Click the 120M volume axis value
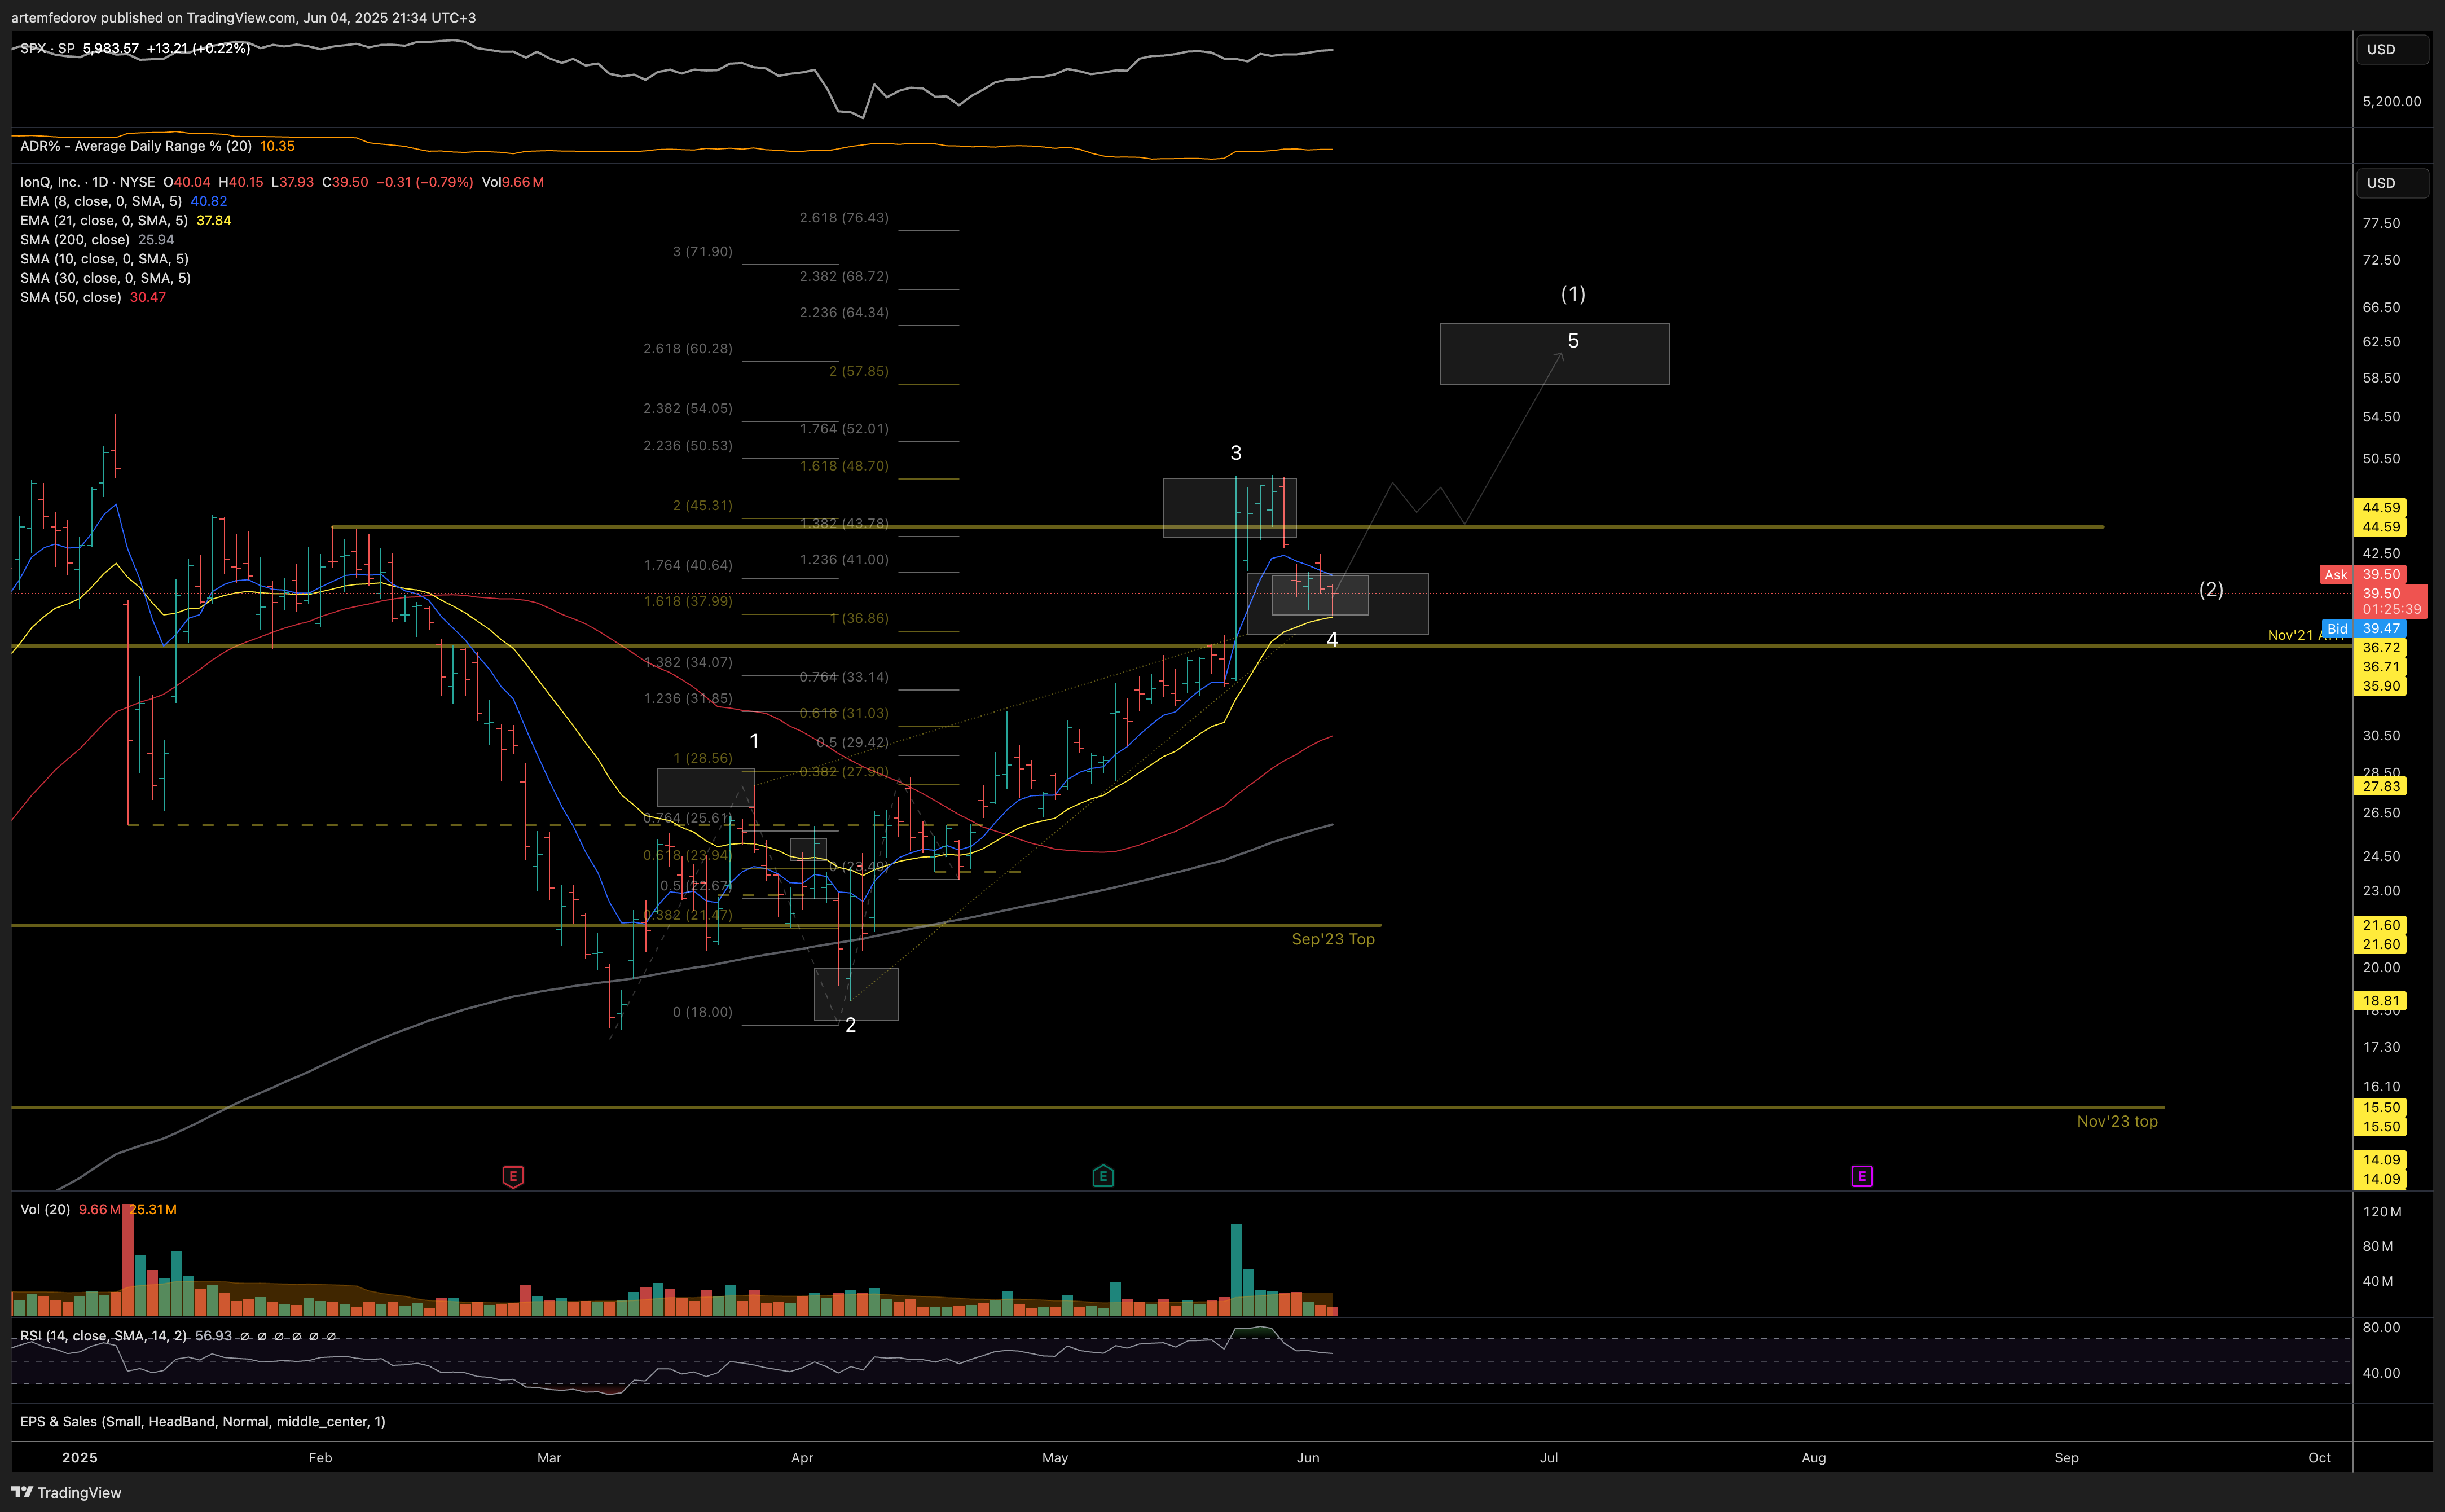 [x=2382, y=1211]
